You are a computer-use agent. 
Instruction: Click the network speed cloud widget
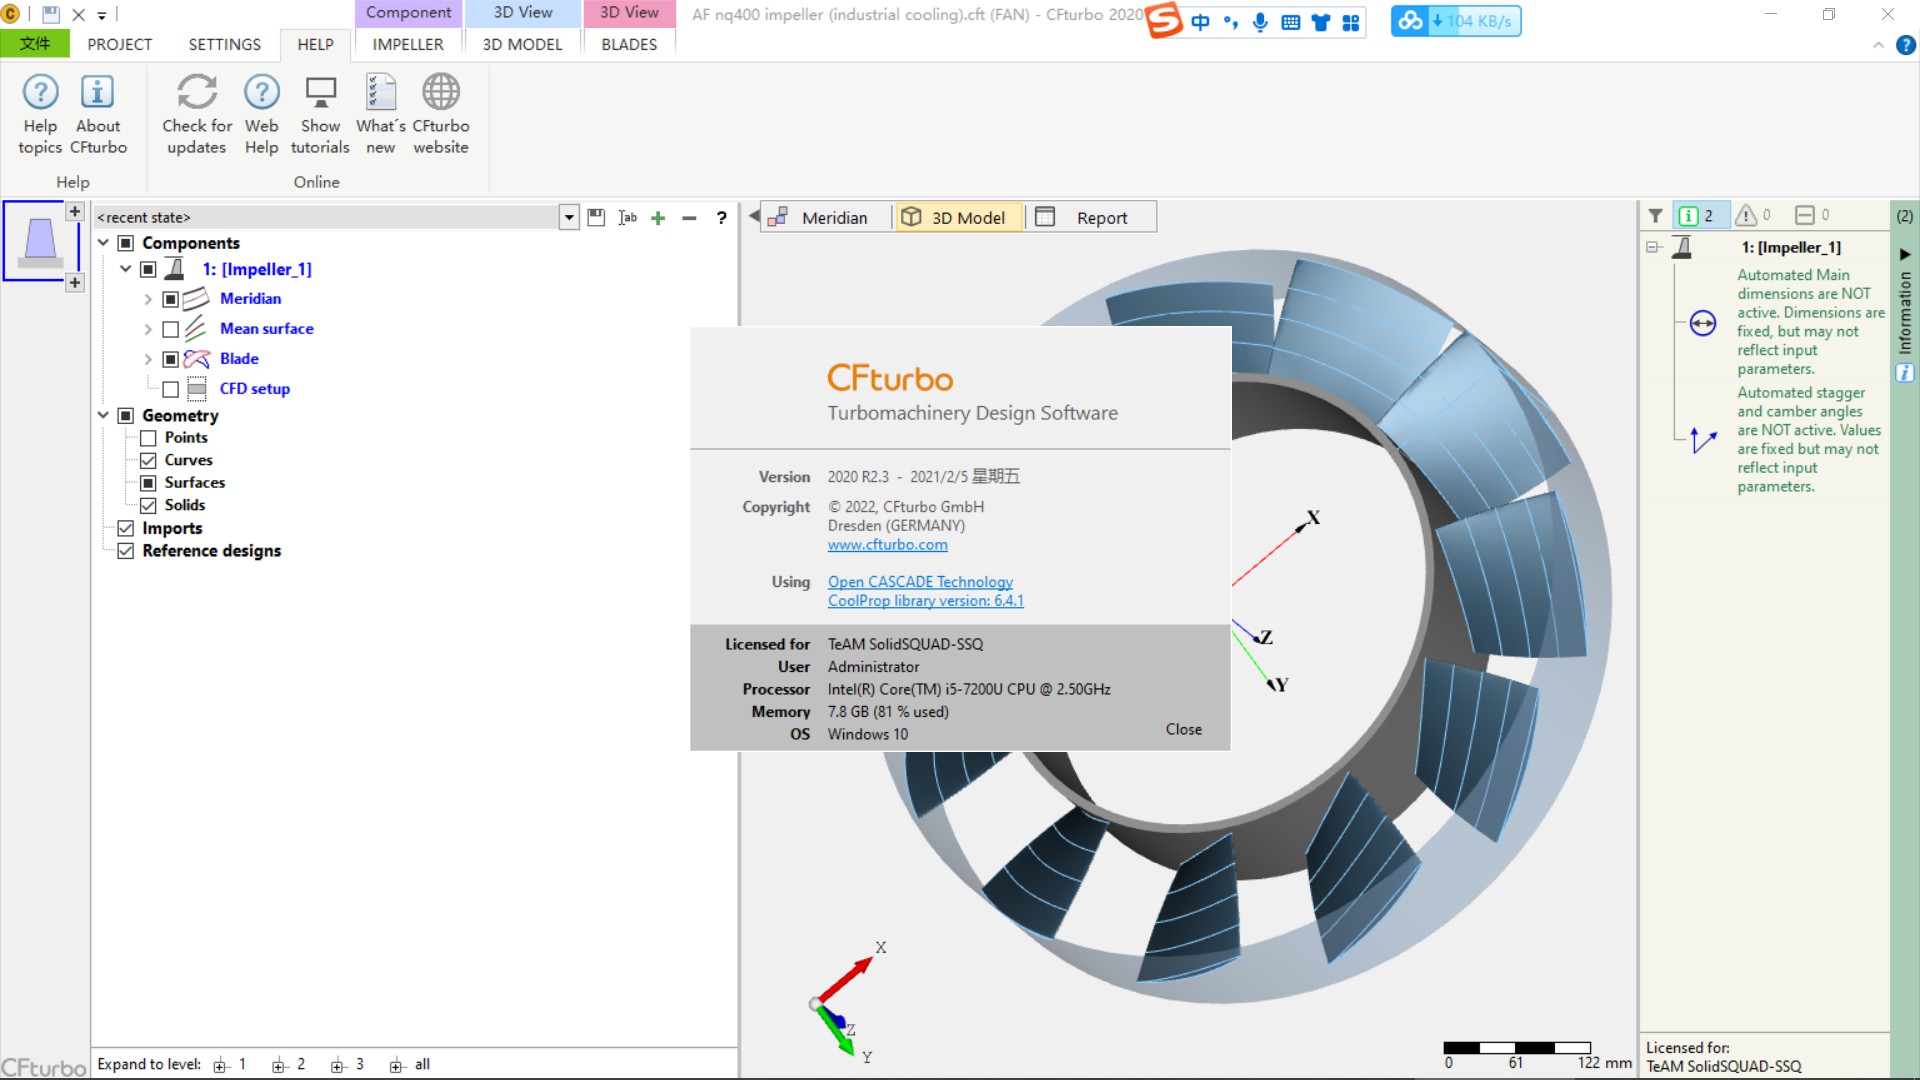[1456, 21]
